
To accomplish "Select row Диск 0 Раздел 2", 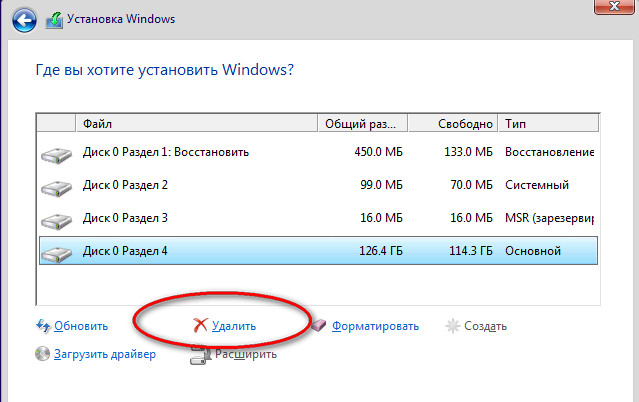I will 318,185.
